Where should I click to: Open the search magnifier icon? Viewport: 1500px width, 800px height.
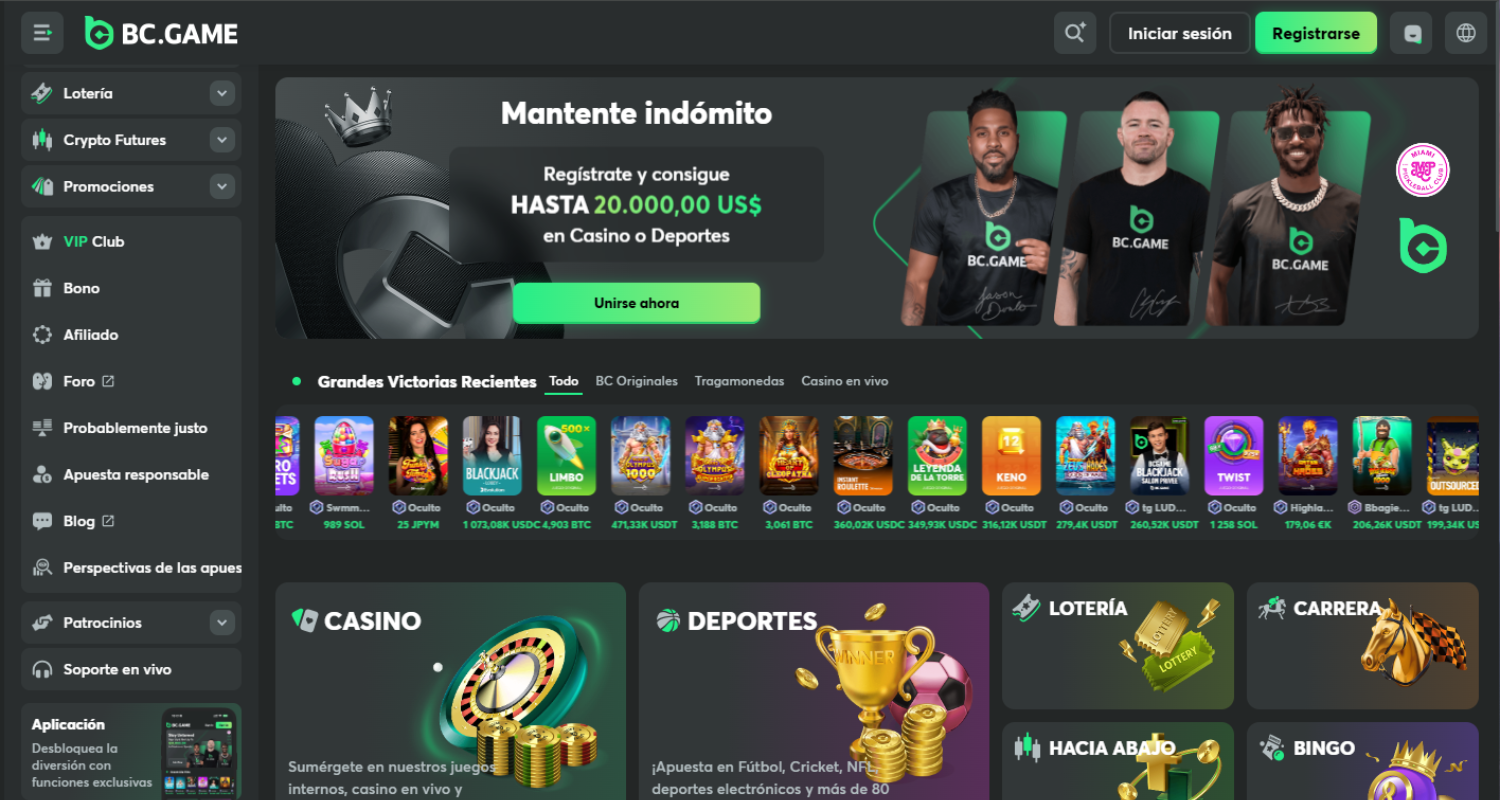pos(1075,33)
